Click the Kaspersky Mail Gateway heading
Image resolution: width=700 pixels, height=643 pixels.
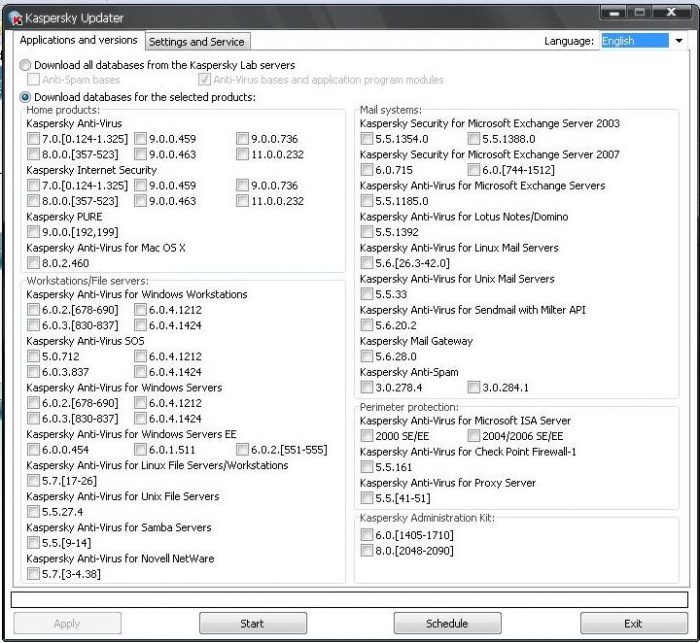pos(416,341)
